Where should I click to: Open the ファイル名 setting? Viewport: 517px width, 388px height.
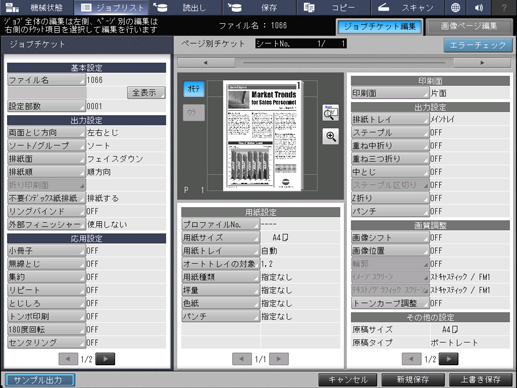coord(46,80)
